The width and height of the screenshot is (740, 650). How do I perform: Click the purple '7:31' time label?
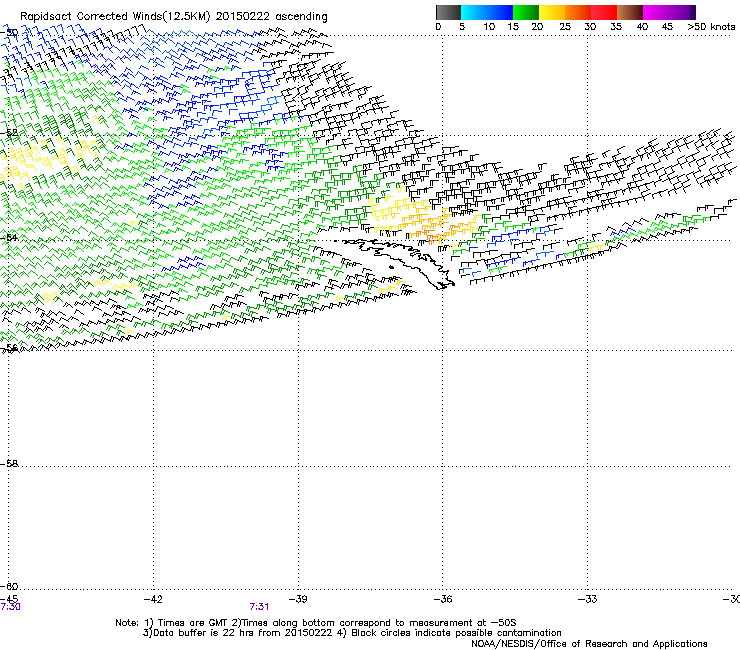coord(259,607)
